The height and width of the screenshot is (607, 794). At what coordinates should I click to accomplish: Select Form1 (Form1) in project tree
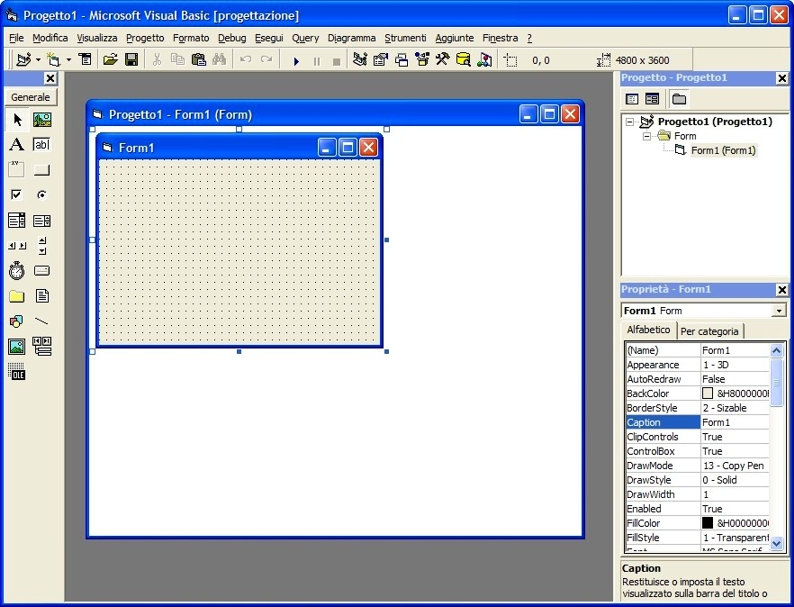723,150
